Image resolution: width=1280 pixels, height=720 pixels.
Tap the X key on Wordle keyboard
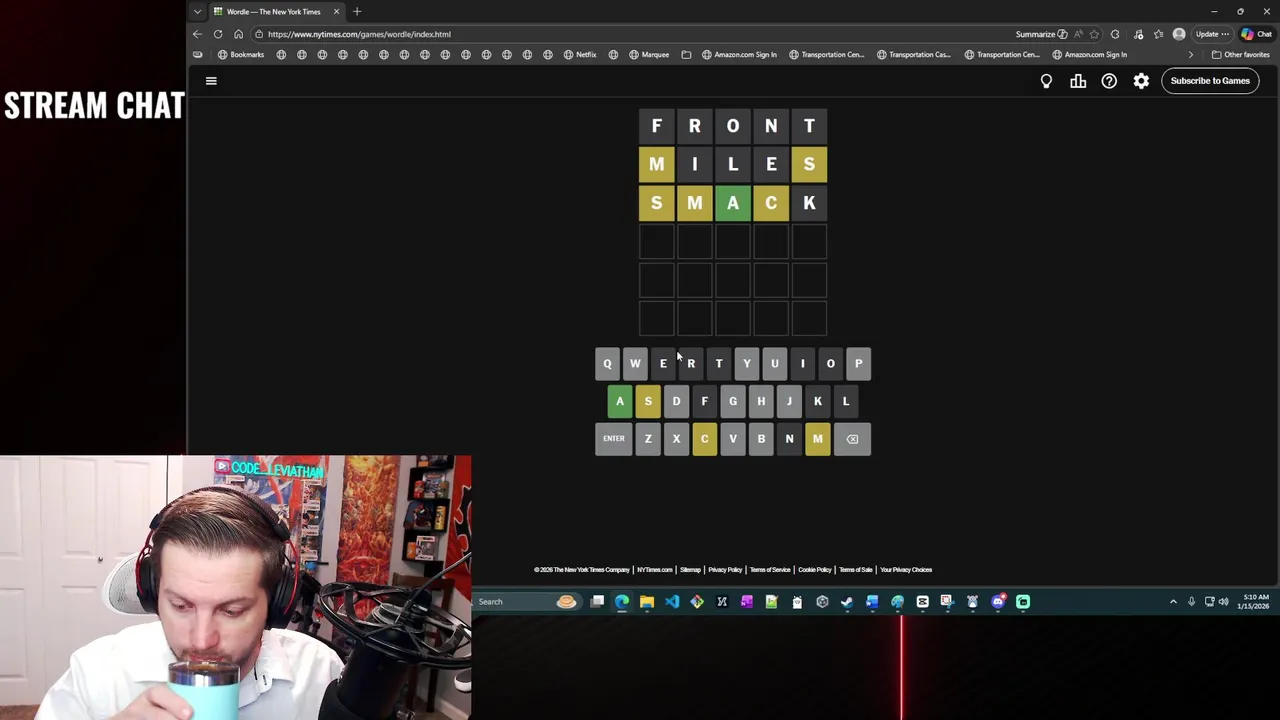676,439
